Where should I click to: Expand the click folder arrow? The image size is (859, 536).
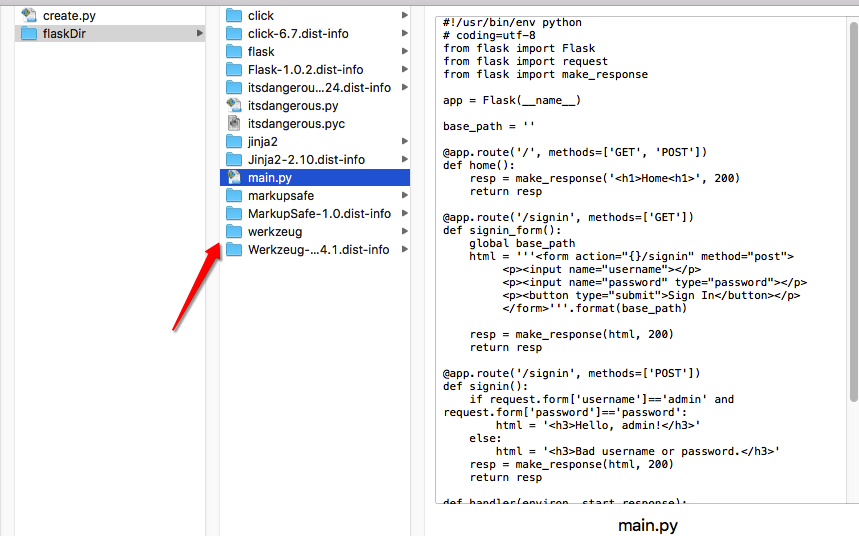click(x=404, y=15)
